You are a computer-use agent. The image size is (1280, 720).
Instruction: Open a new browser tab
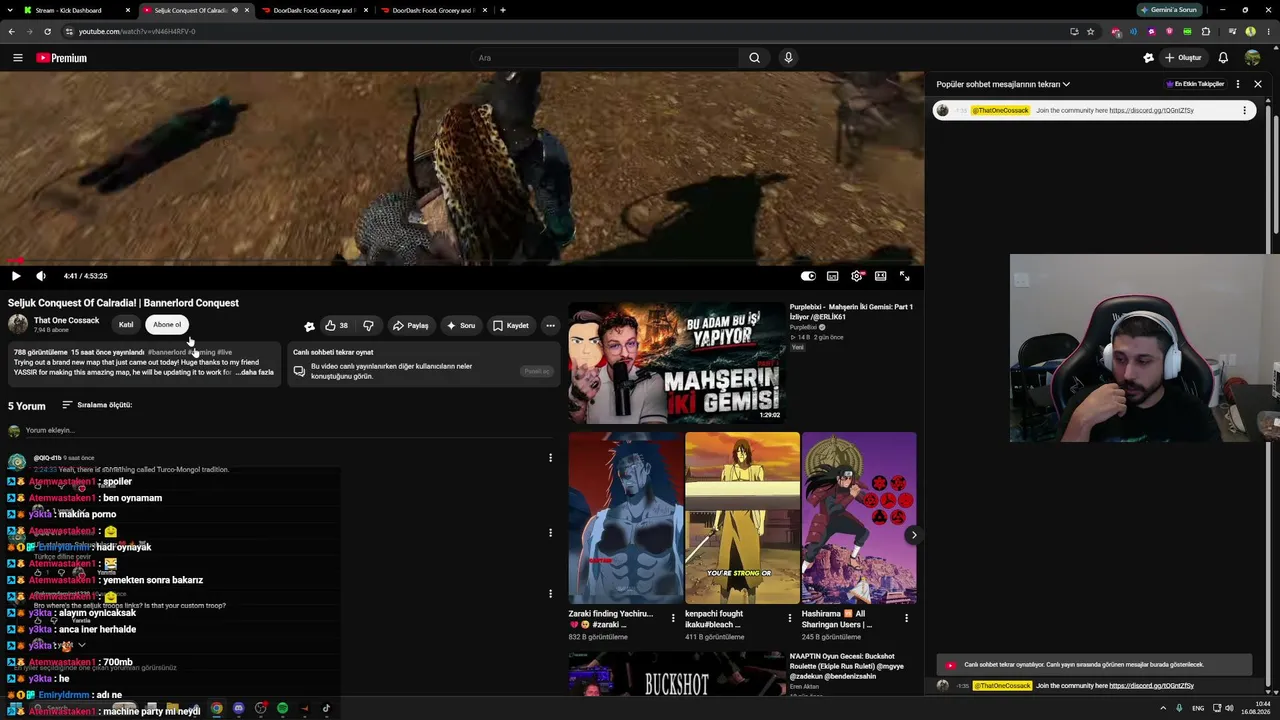503,10
